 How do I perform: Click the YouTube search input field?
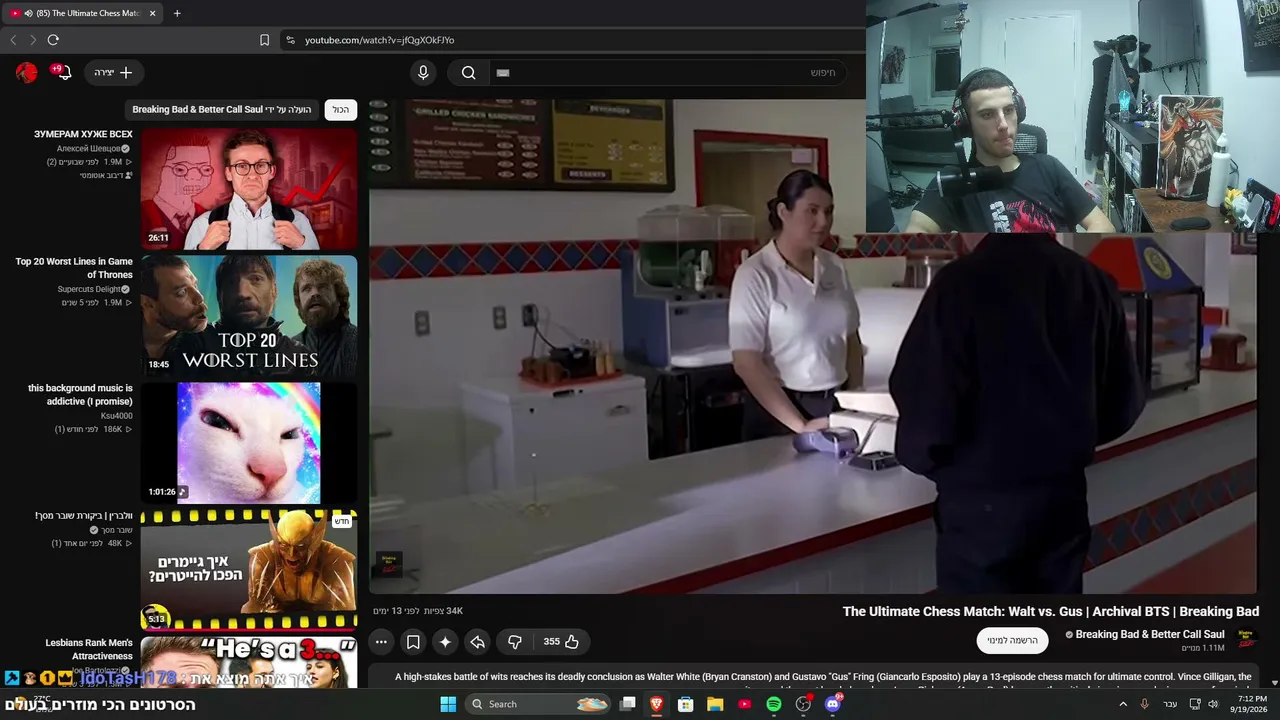pos(667,72)
